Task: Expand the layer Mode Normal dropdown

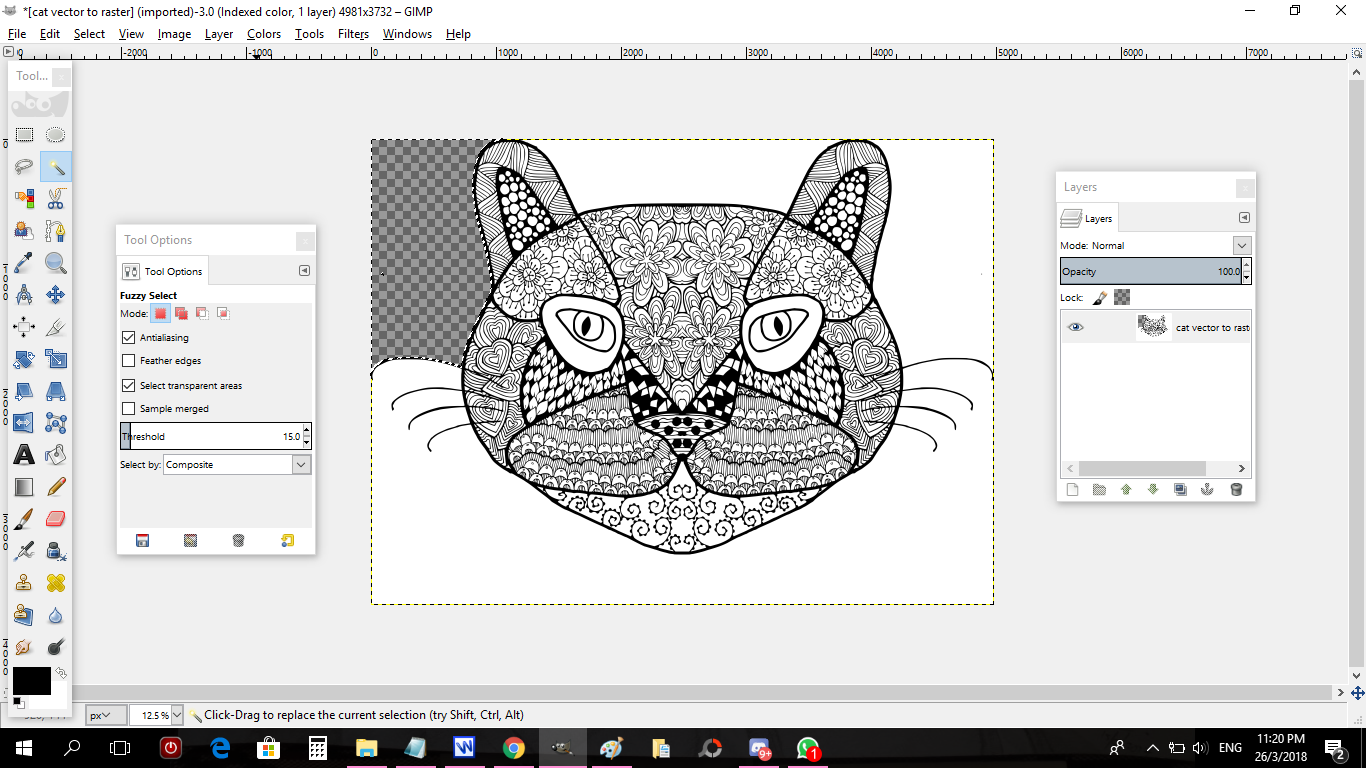Action: 1241,246
